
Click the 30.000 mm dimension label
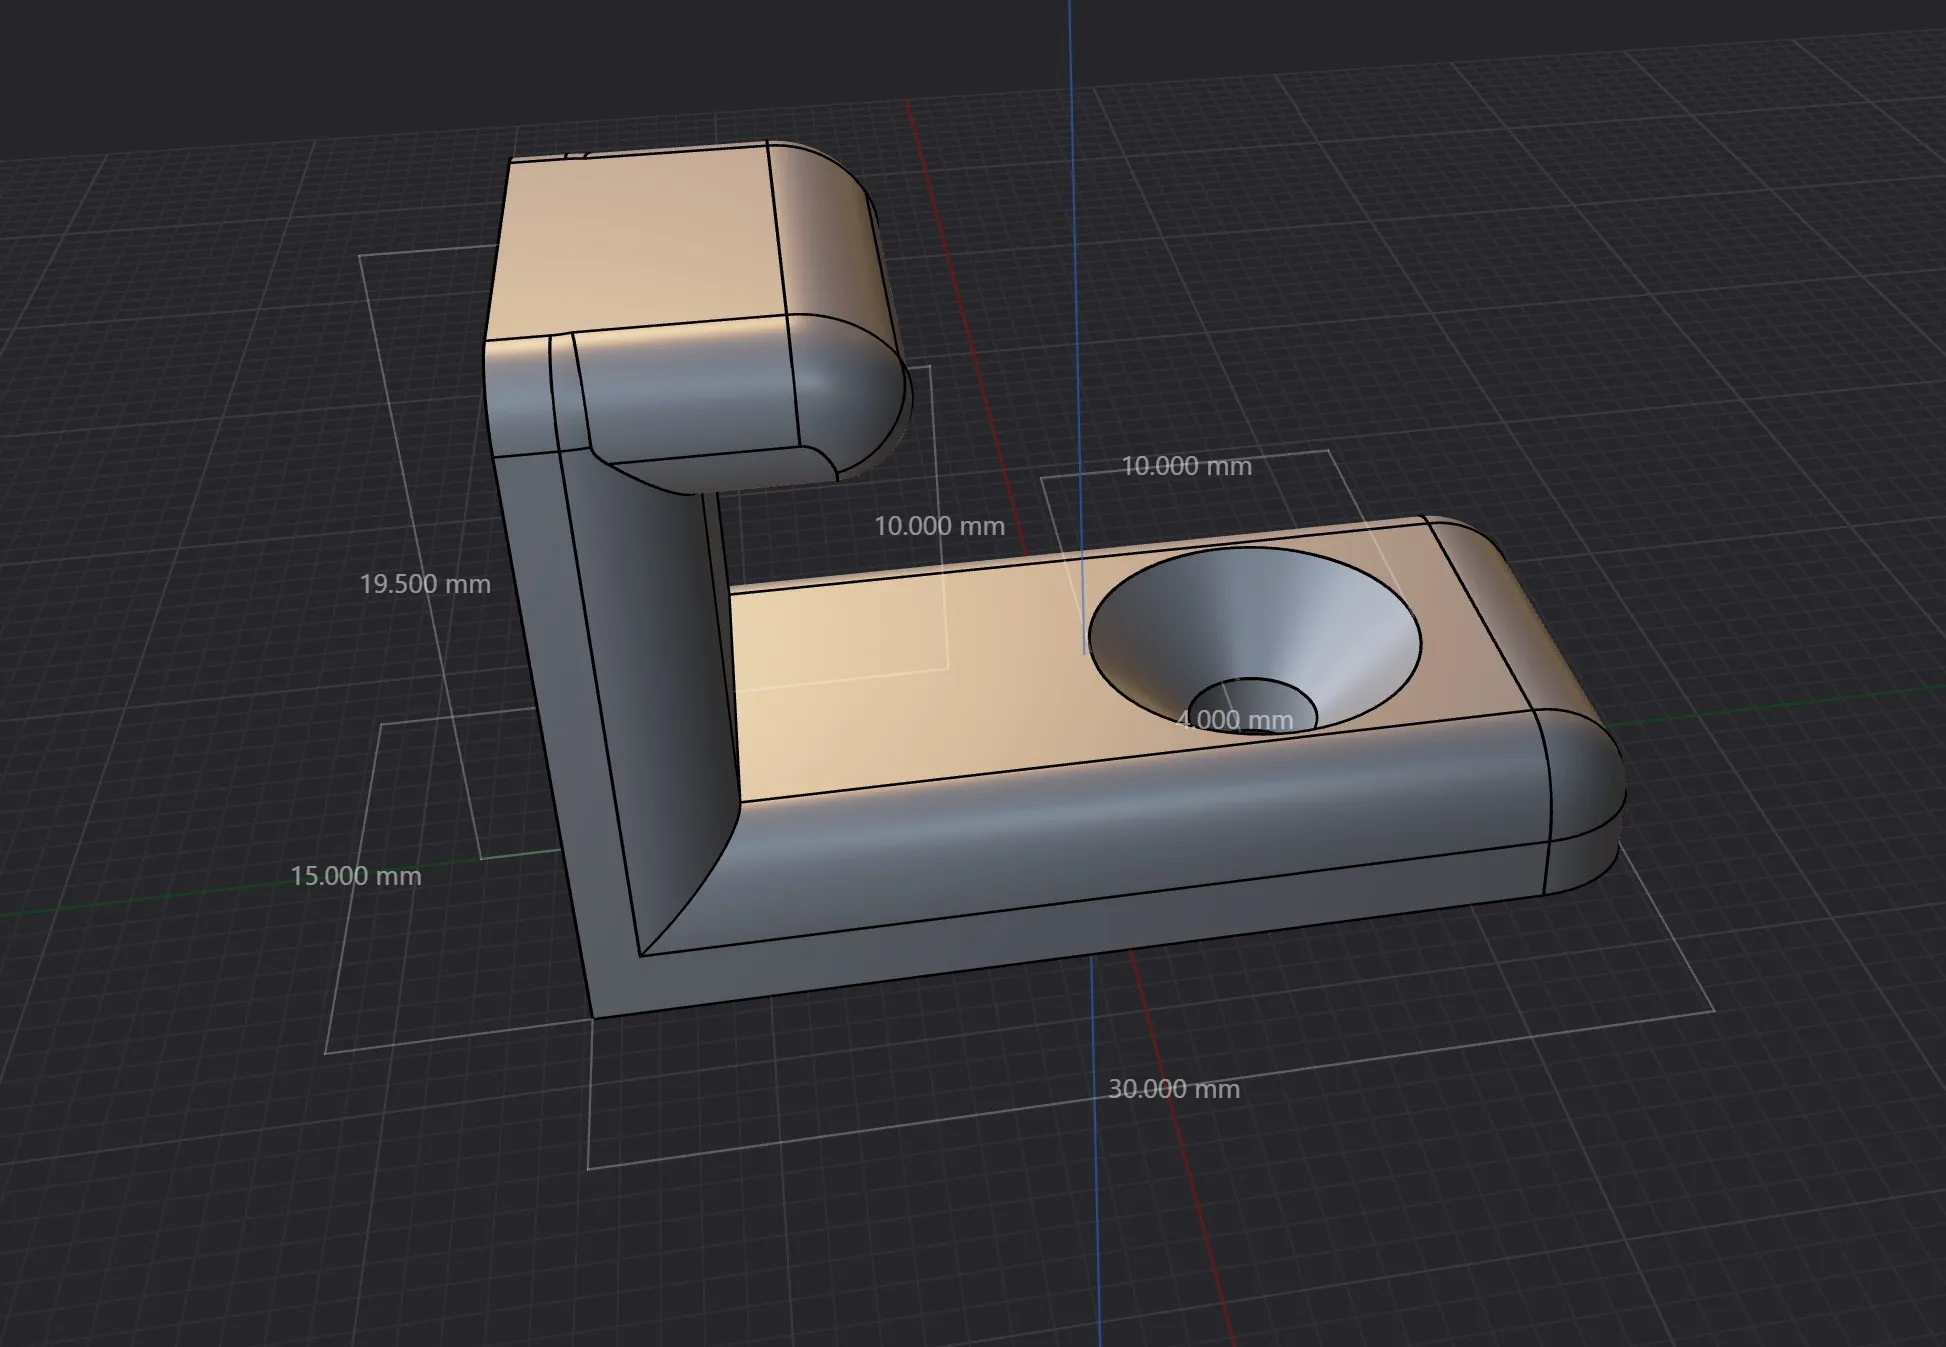[1173, 1089]
